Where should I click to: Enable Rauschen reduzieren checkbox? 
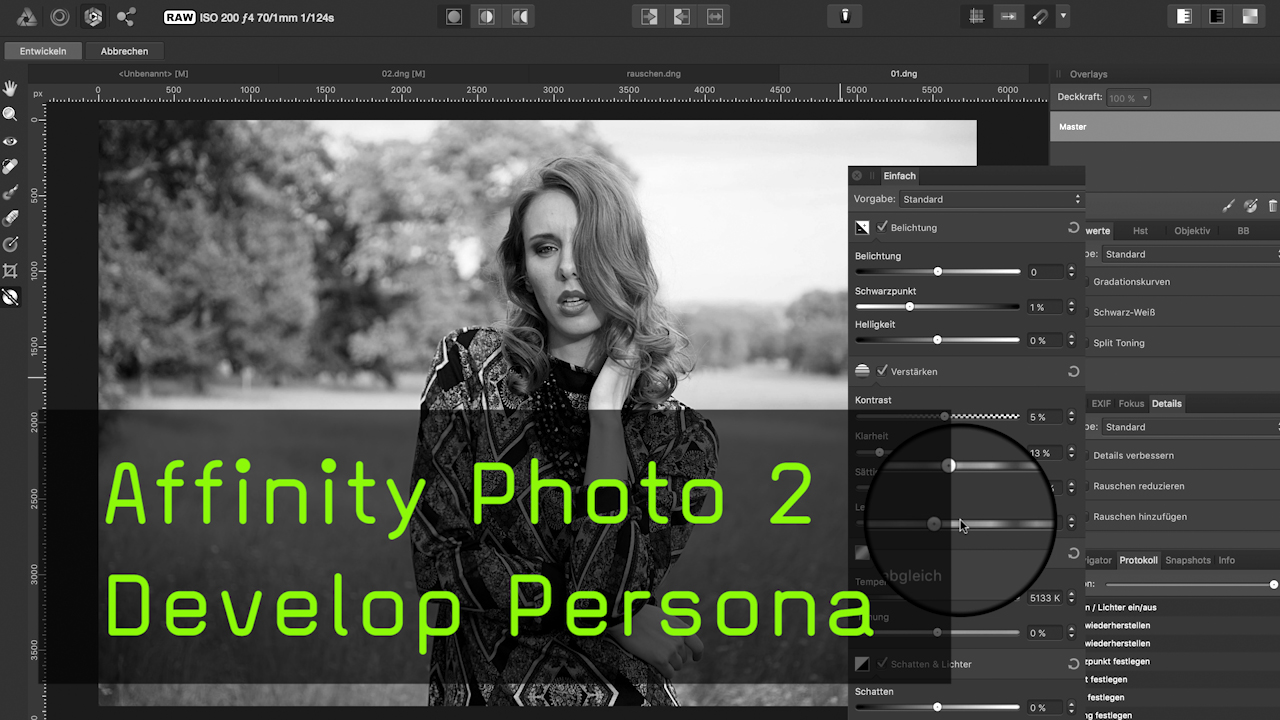pos(1087,486)
